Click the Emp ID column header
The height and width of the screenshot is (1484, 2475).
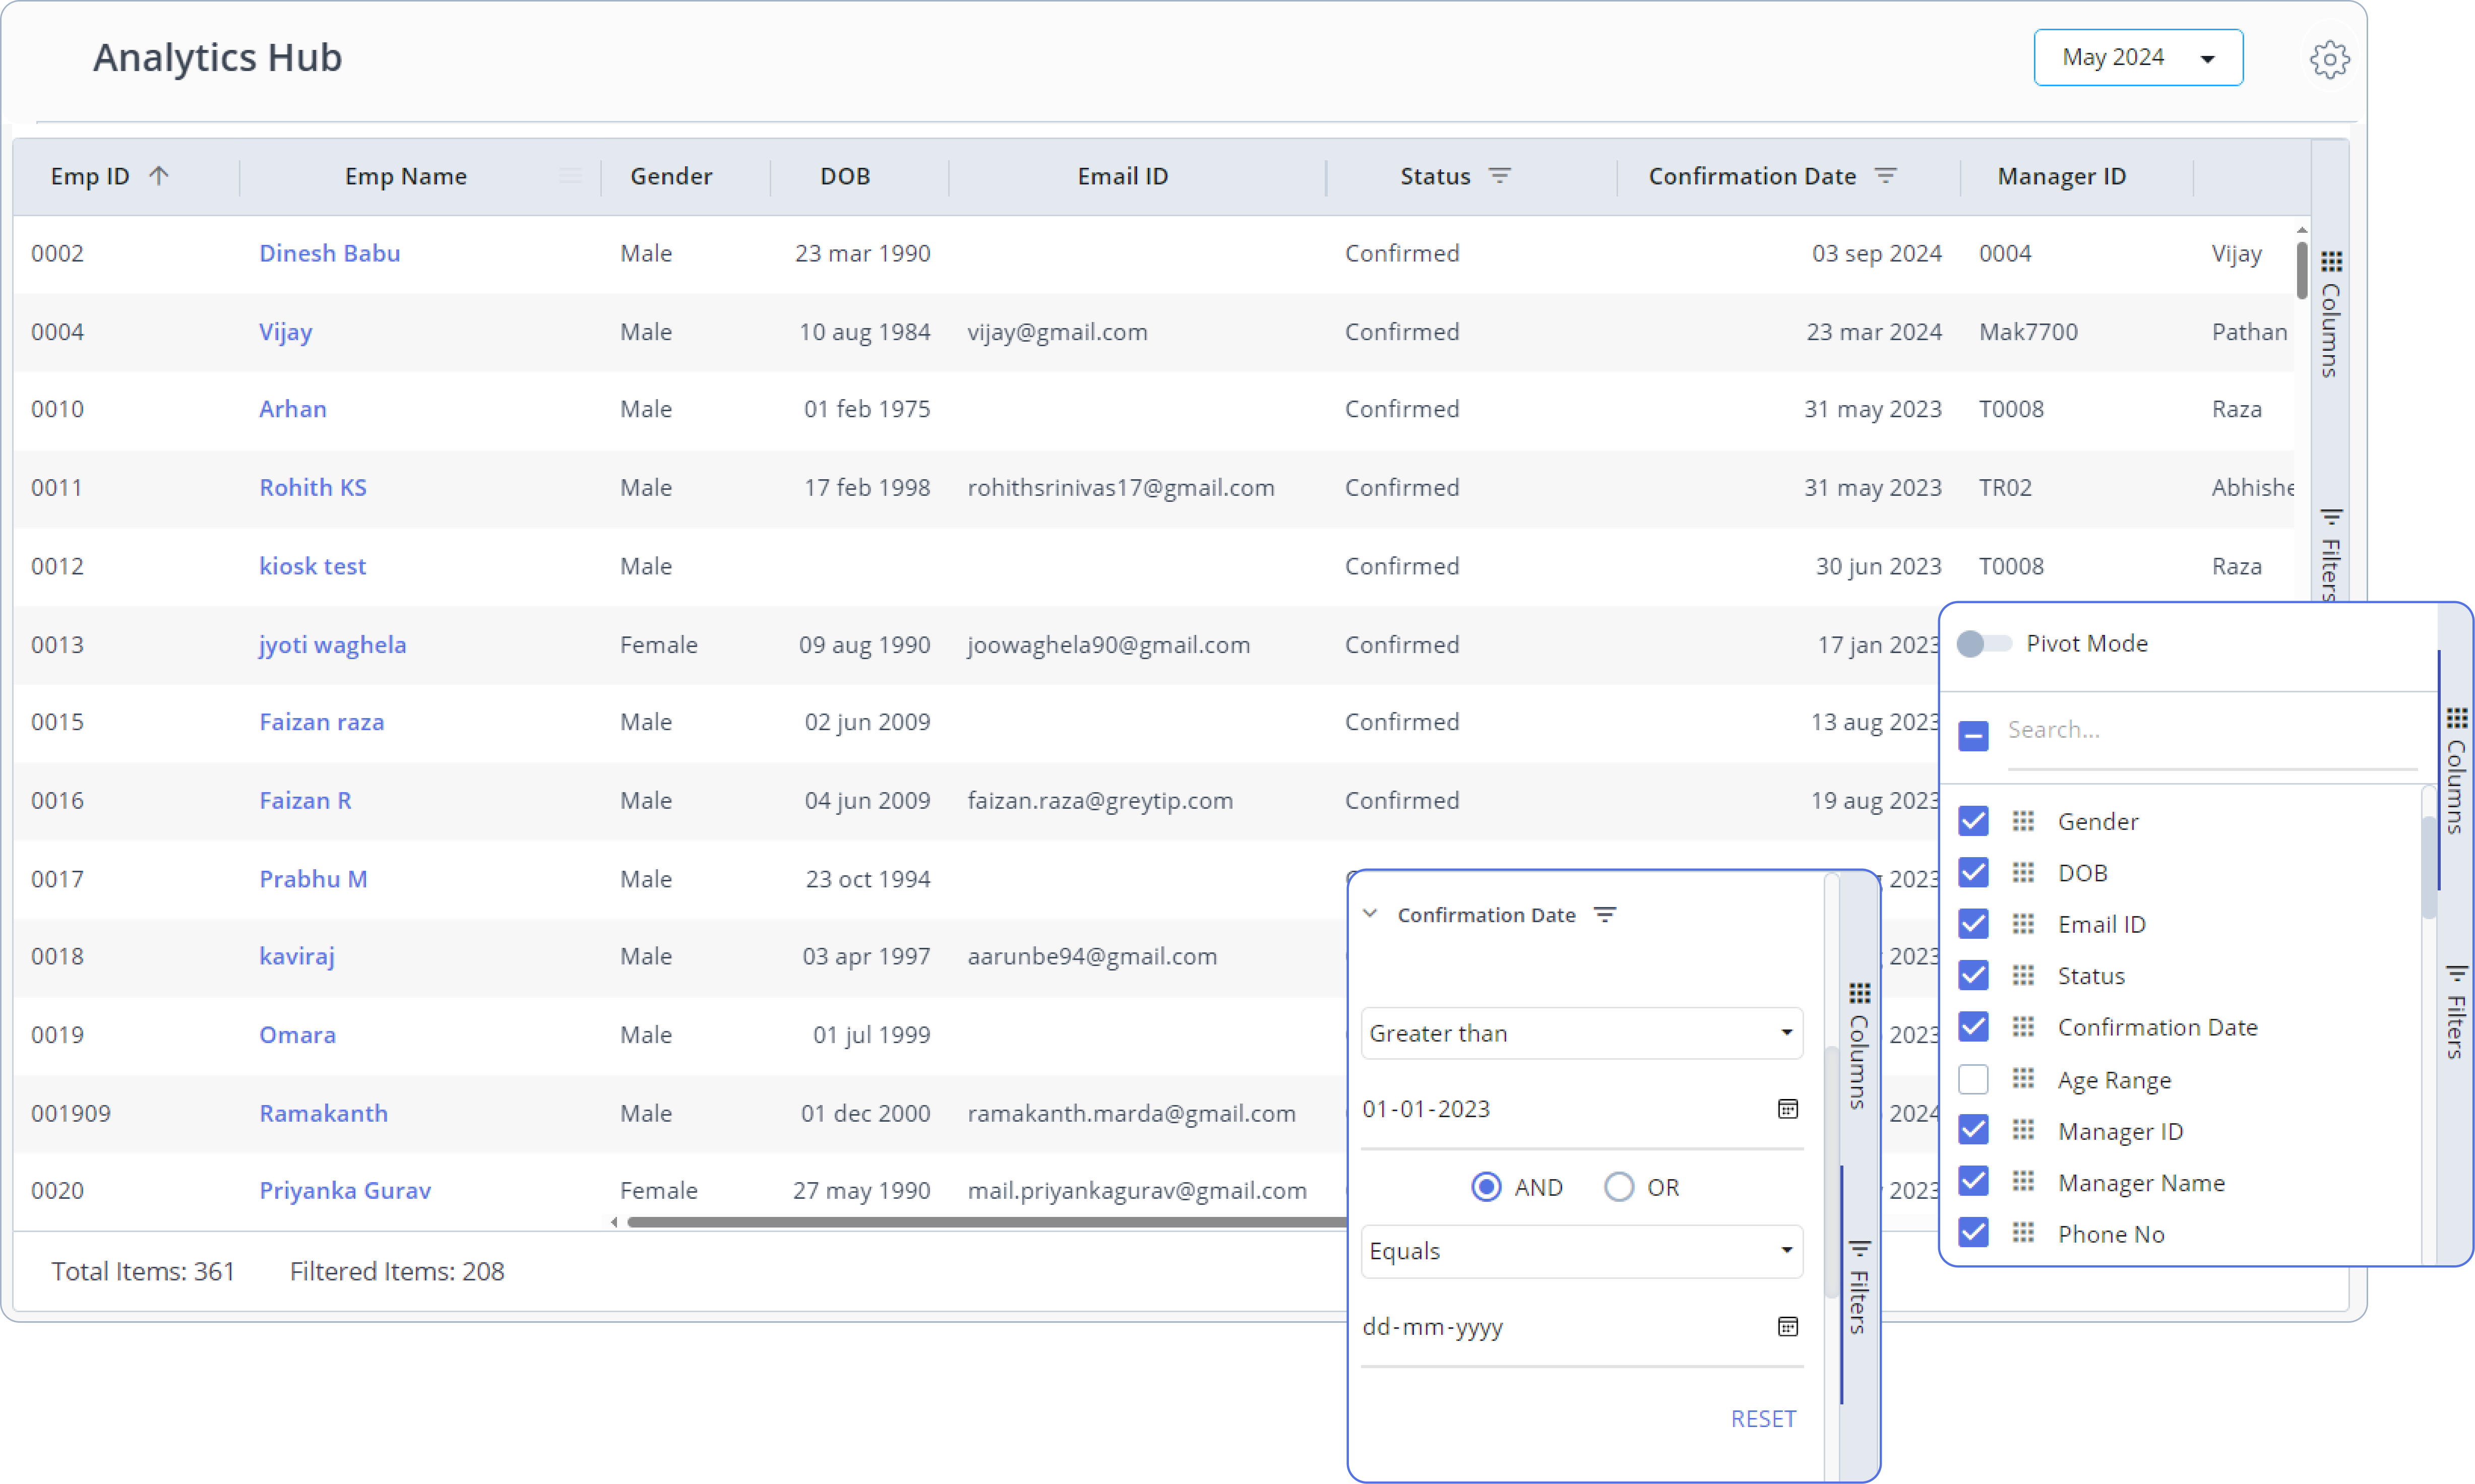click(x=90, y=176)
